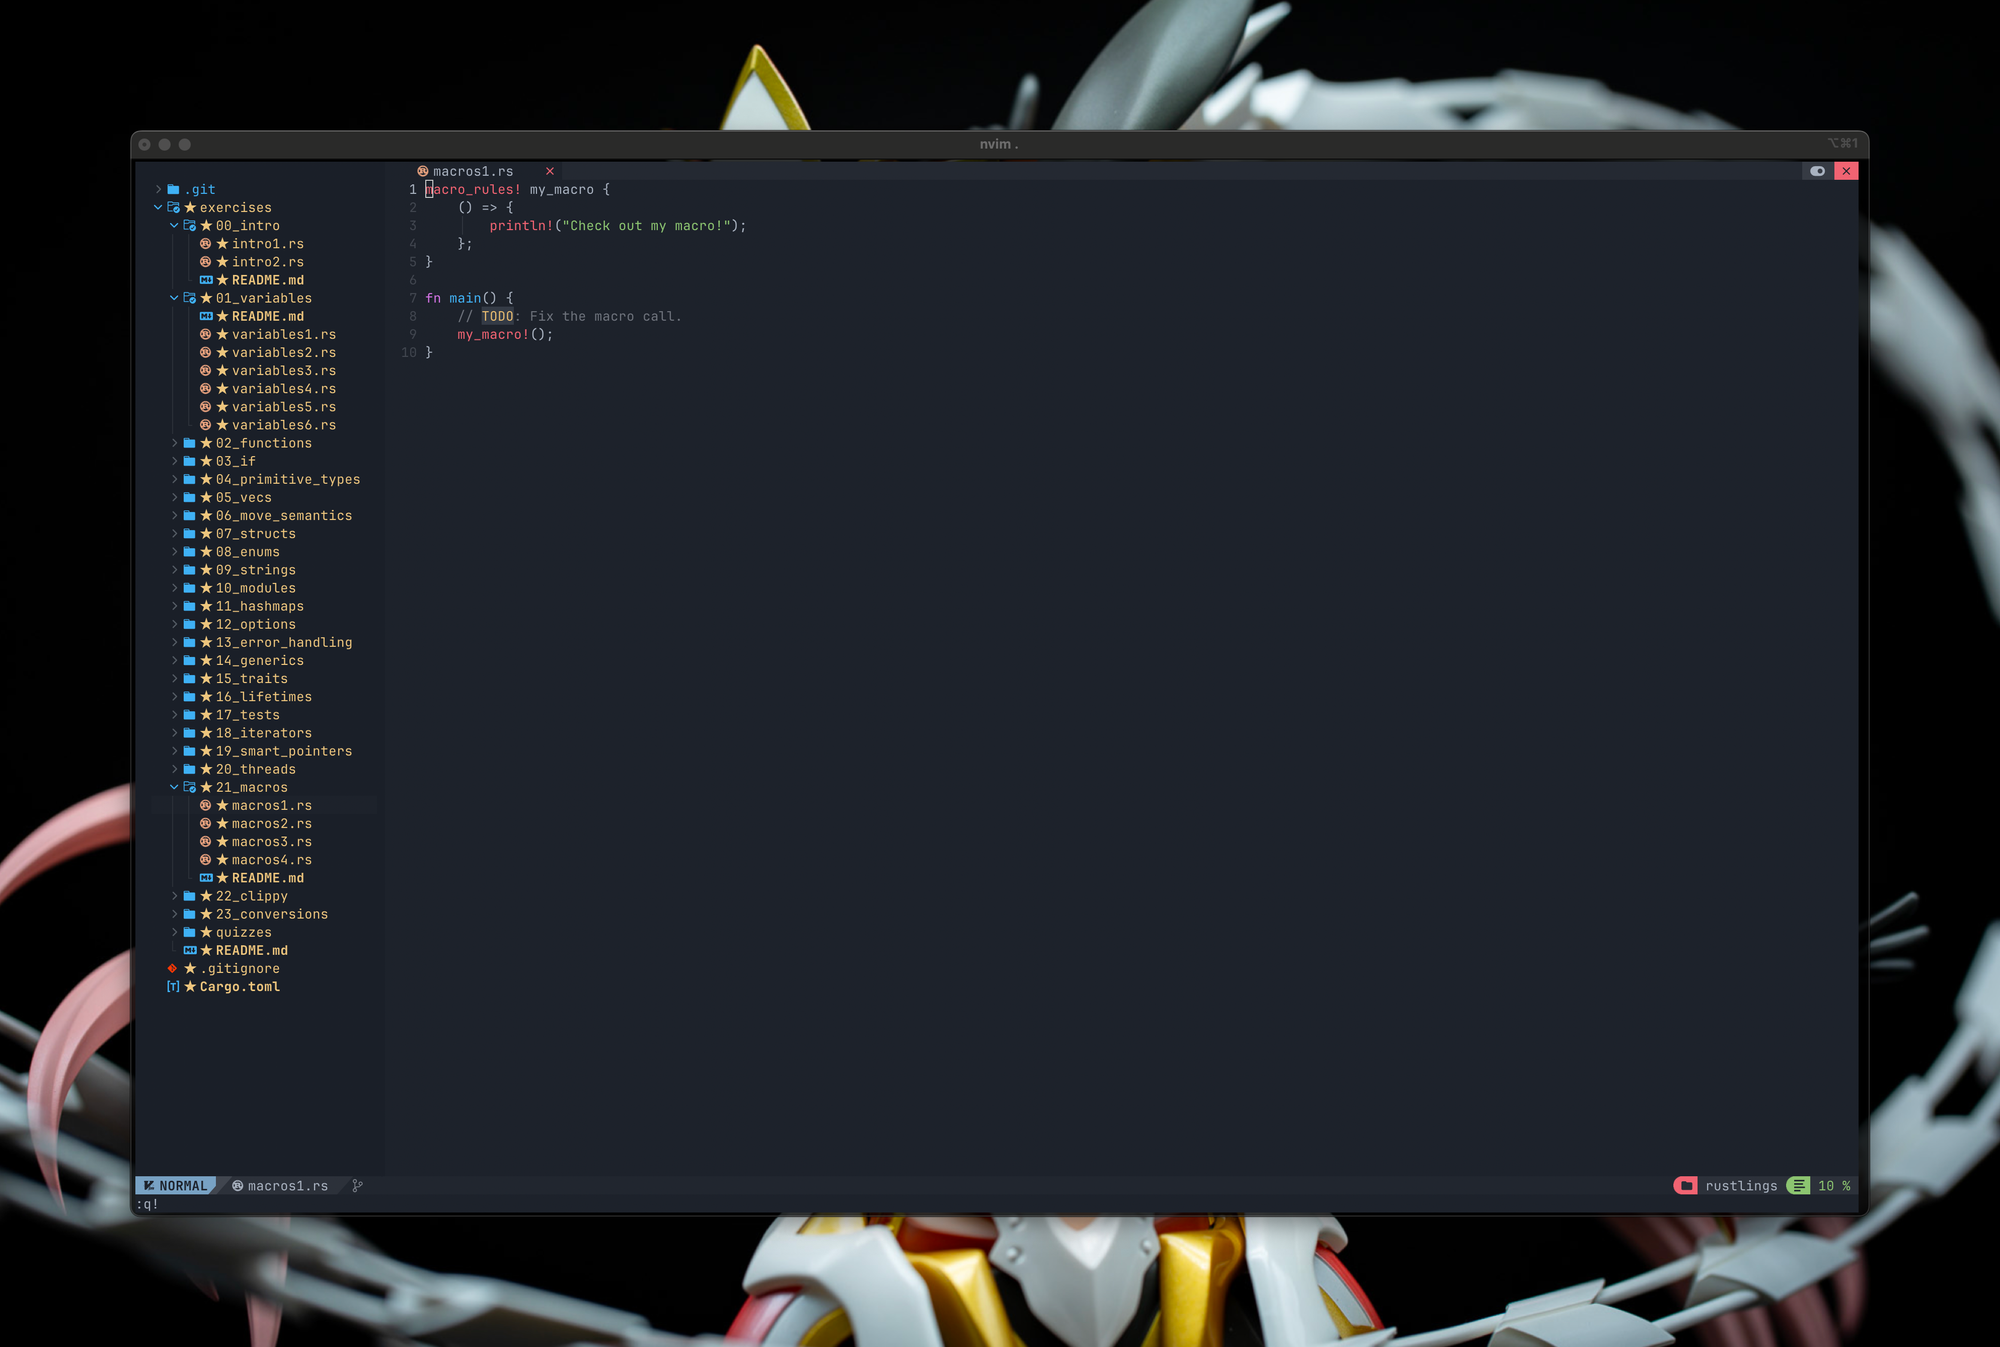Click the star marker beside exercises
Screen dimensions: 2000x1347
190,207
